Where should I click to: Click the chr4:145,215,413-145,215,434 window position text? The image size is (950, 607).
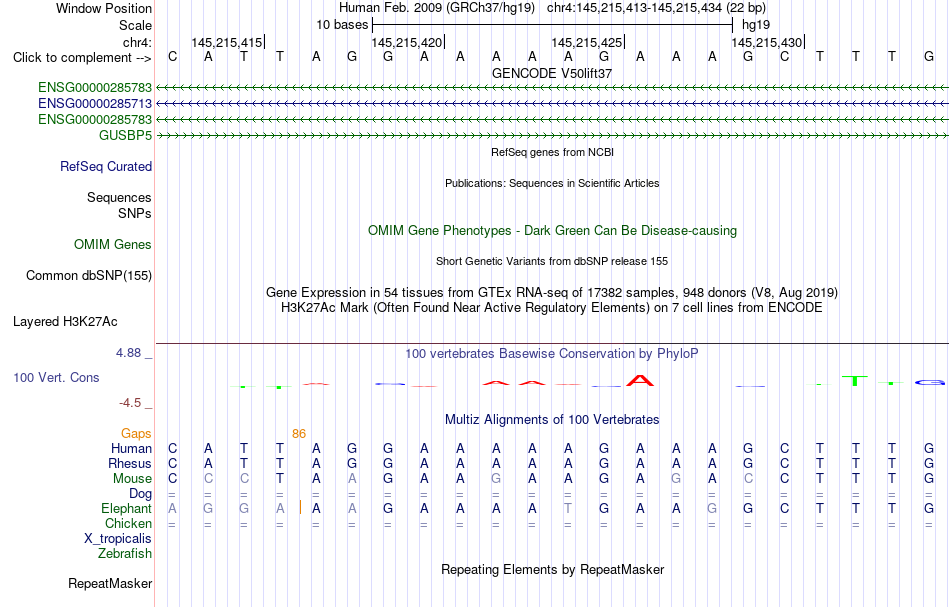[656, 8]
